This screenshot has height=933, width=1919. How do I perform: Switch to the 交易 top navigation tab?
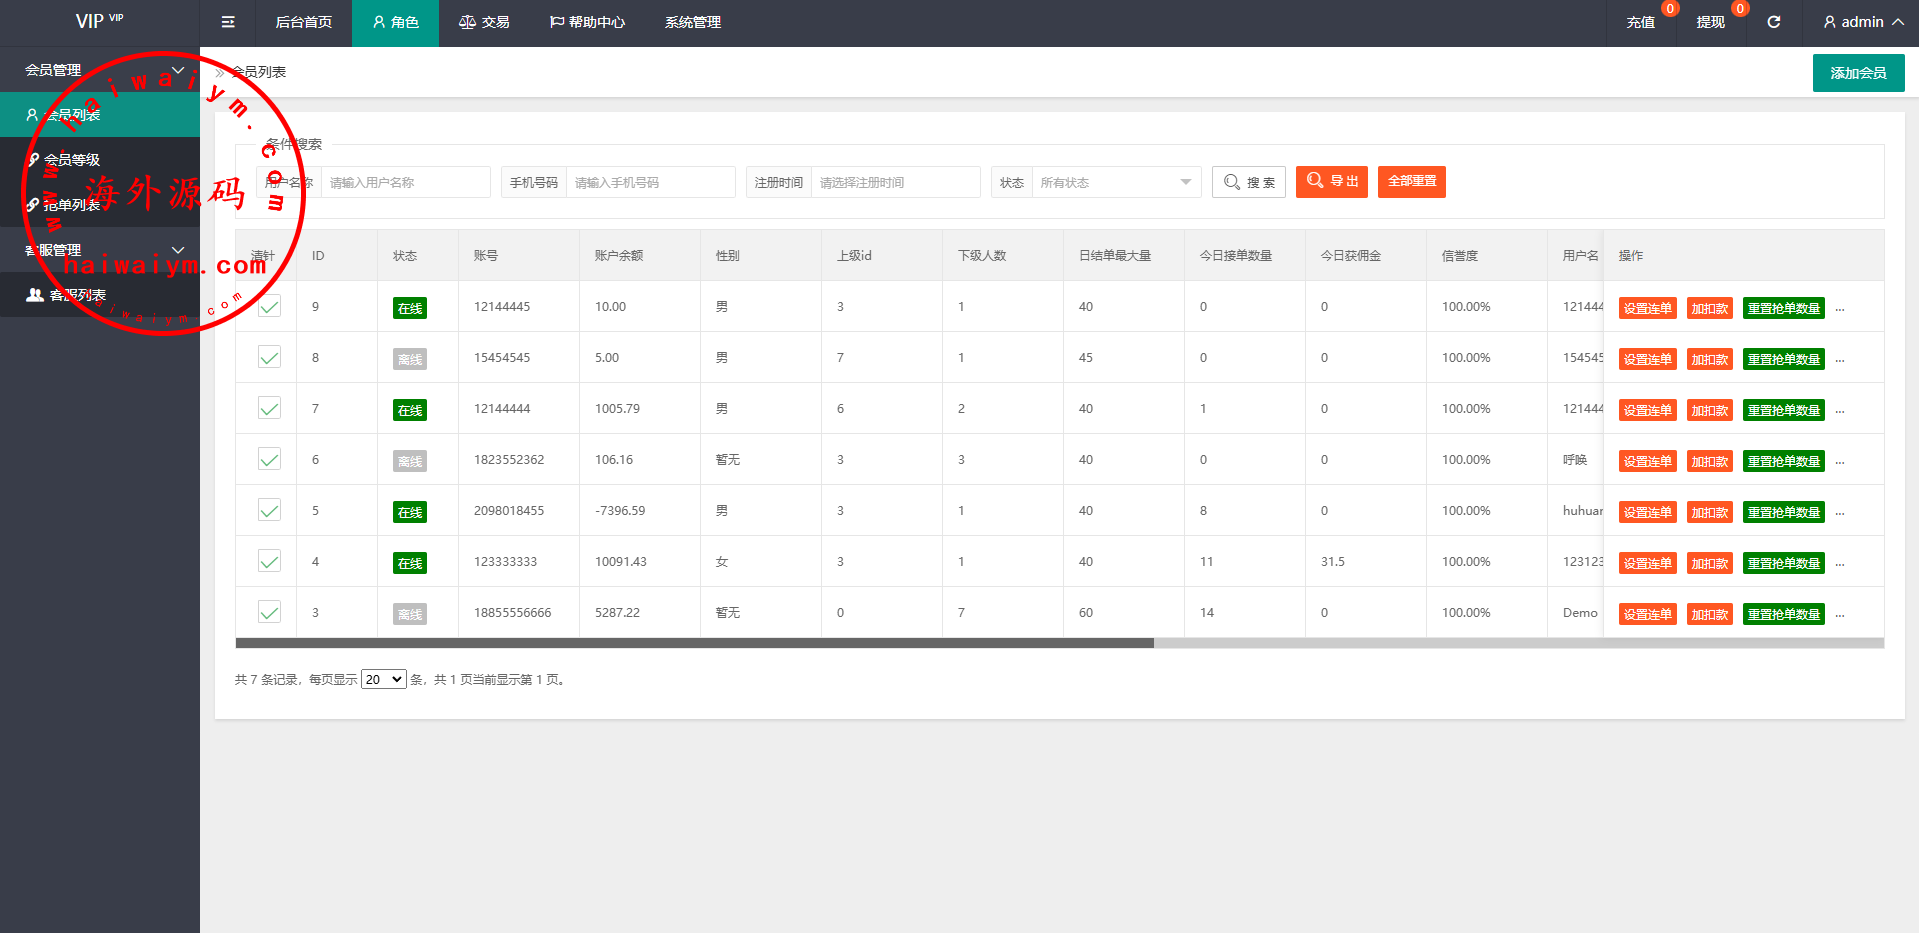point(484,22)
